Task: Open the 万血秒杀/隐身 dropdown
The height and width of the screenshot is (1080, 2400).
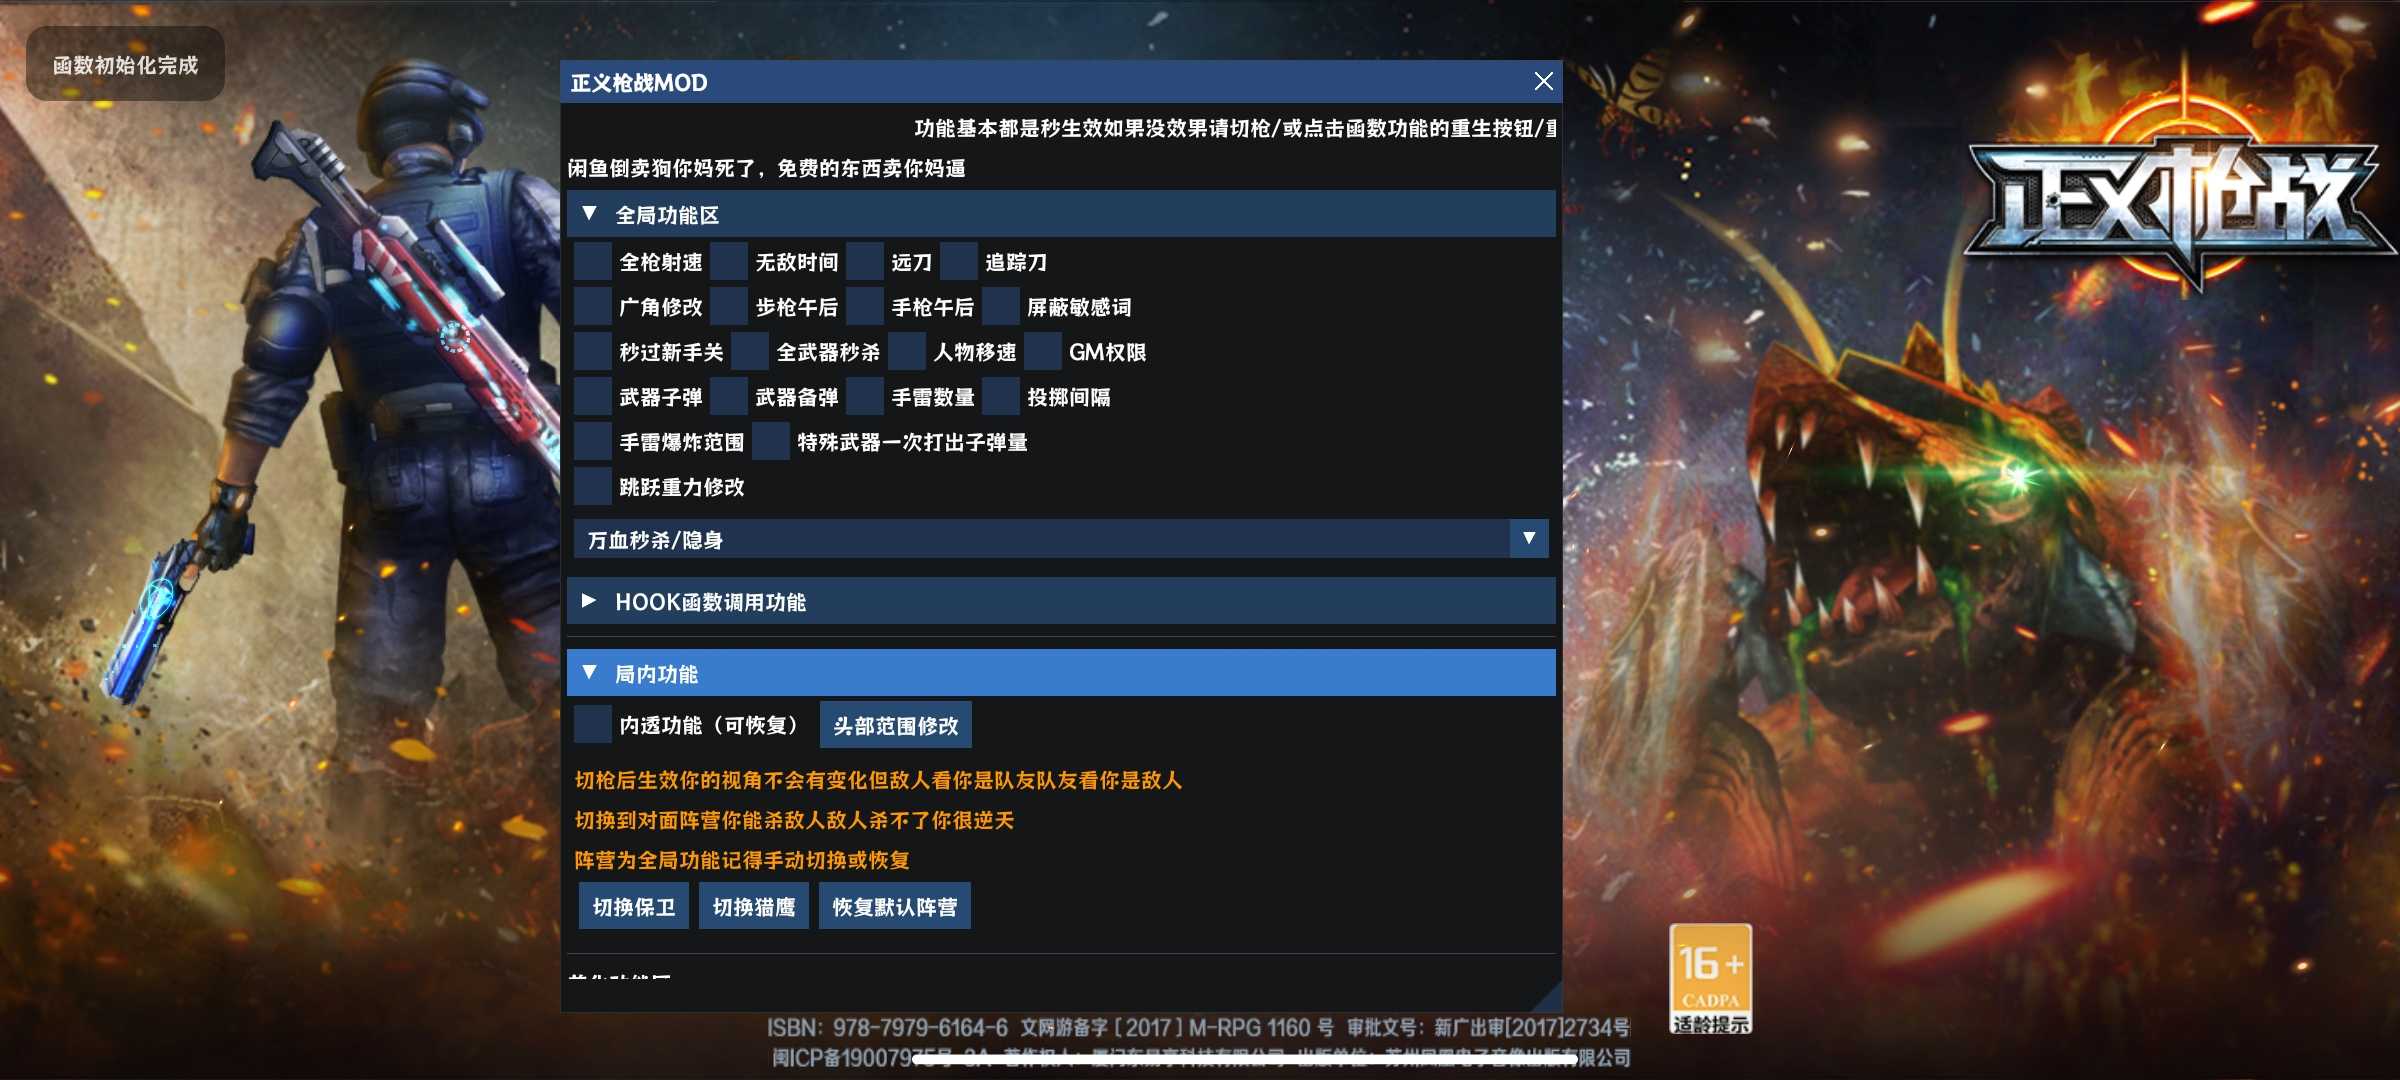Action: click(x=1528, y=539)
